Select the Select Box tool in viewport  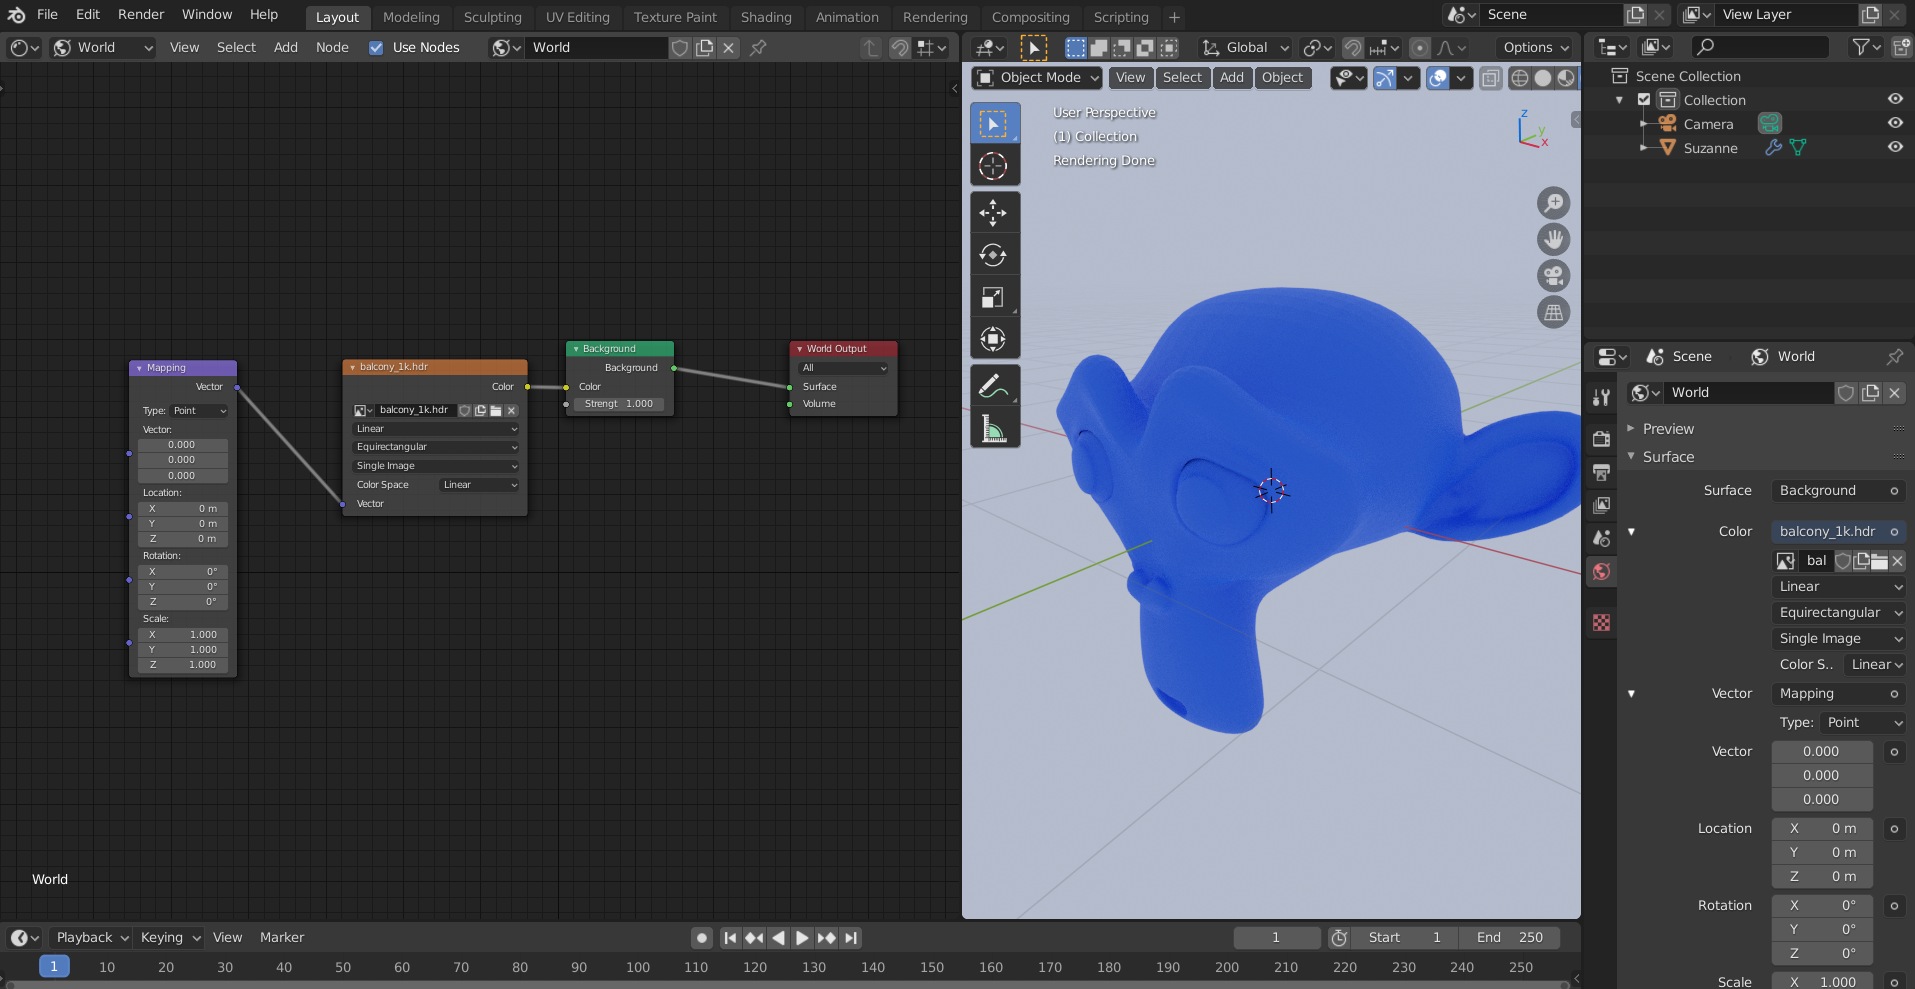[x=993, y=124]
